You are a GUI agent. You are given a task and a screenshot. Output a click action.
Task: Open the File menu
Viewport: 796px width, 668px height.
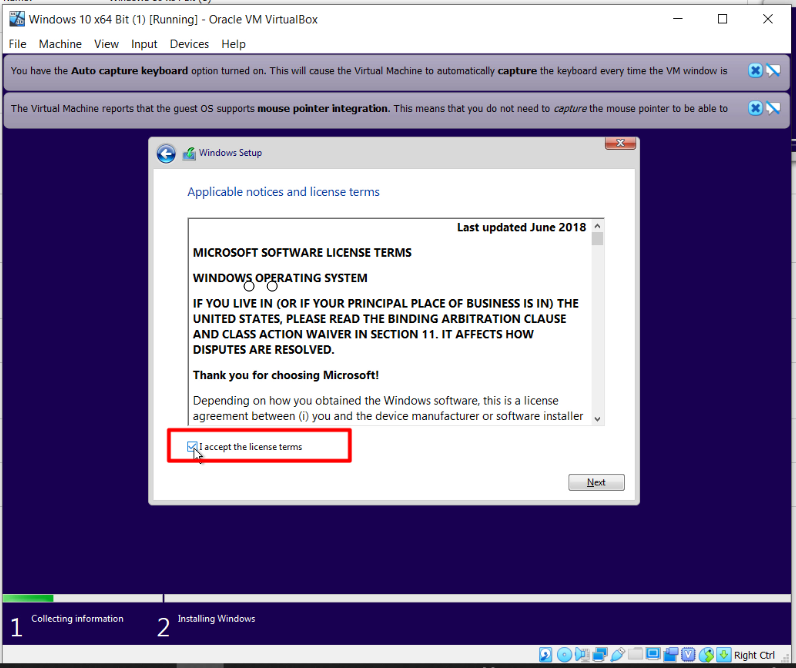(x=17, y=44)
